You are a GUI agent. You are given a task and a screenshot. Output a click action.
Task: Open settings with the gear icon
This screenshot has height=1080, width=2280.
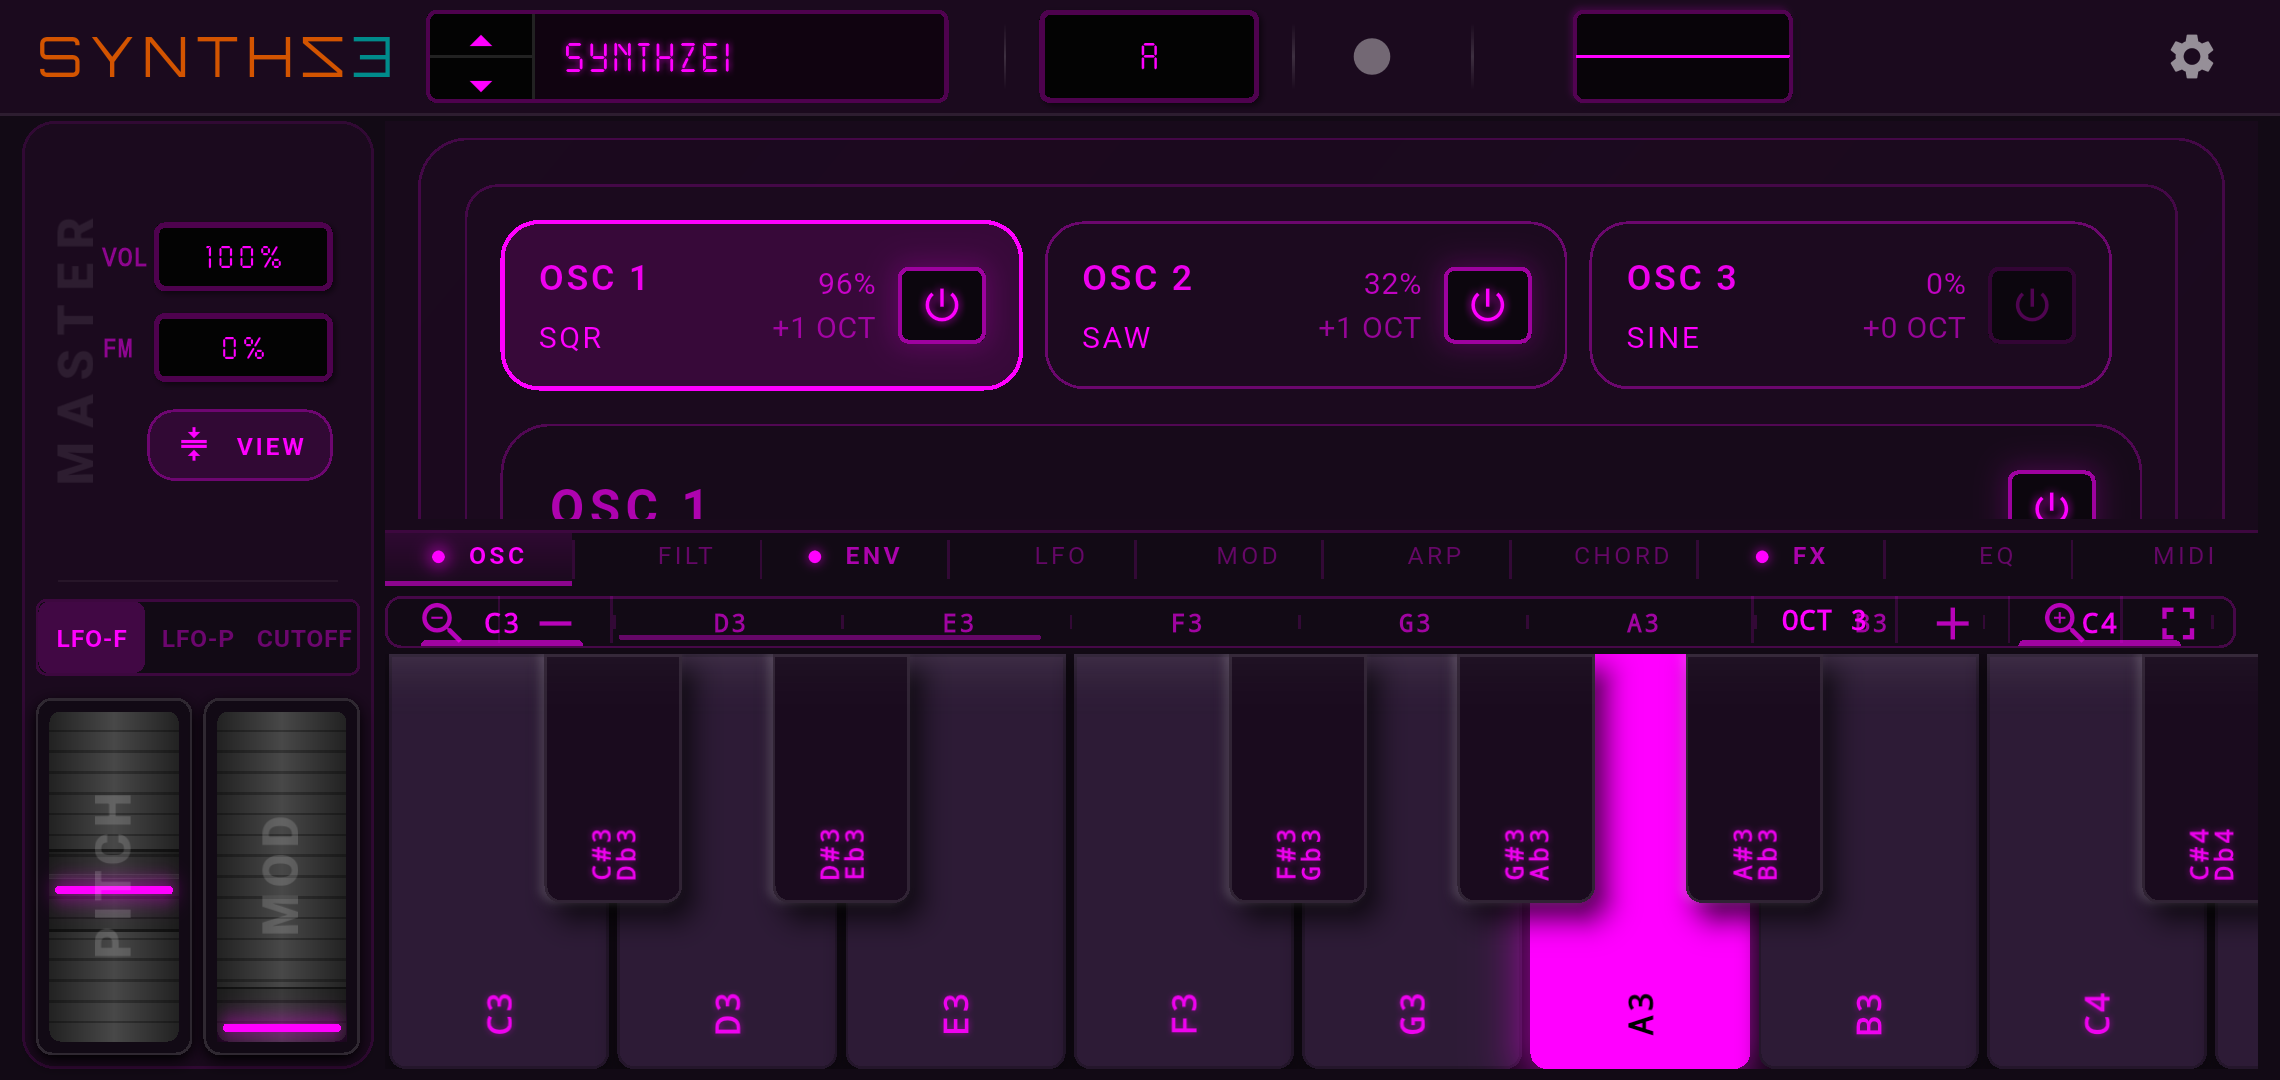click(2191, 57)
